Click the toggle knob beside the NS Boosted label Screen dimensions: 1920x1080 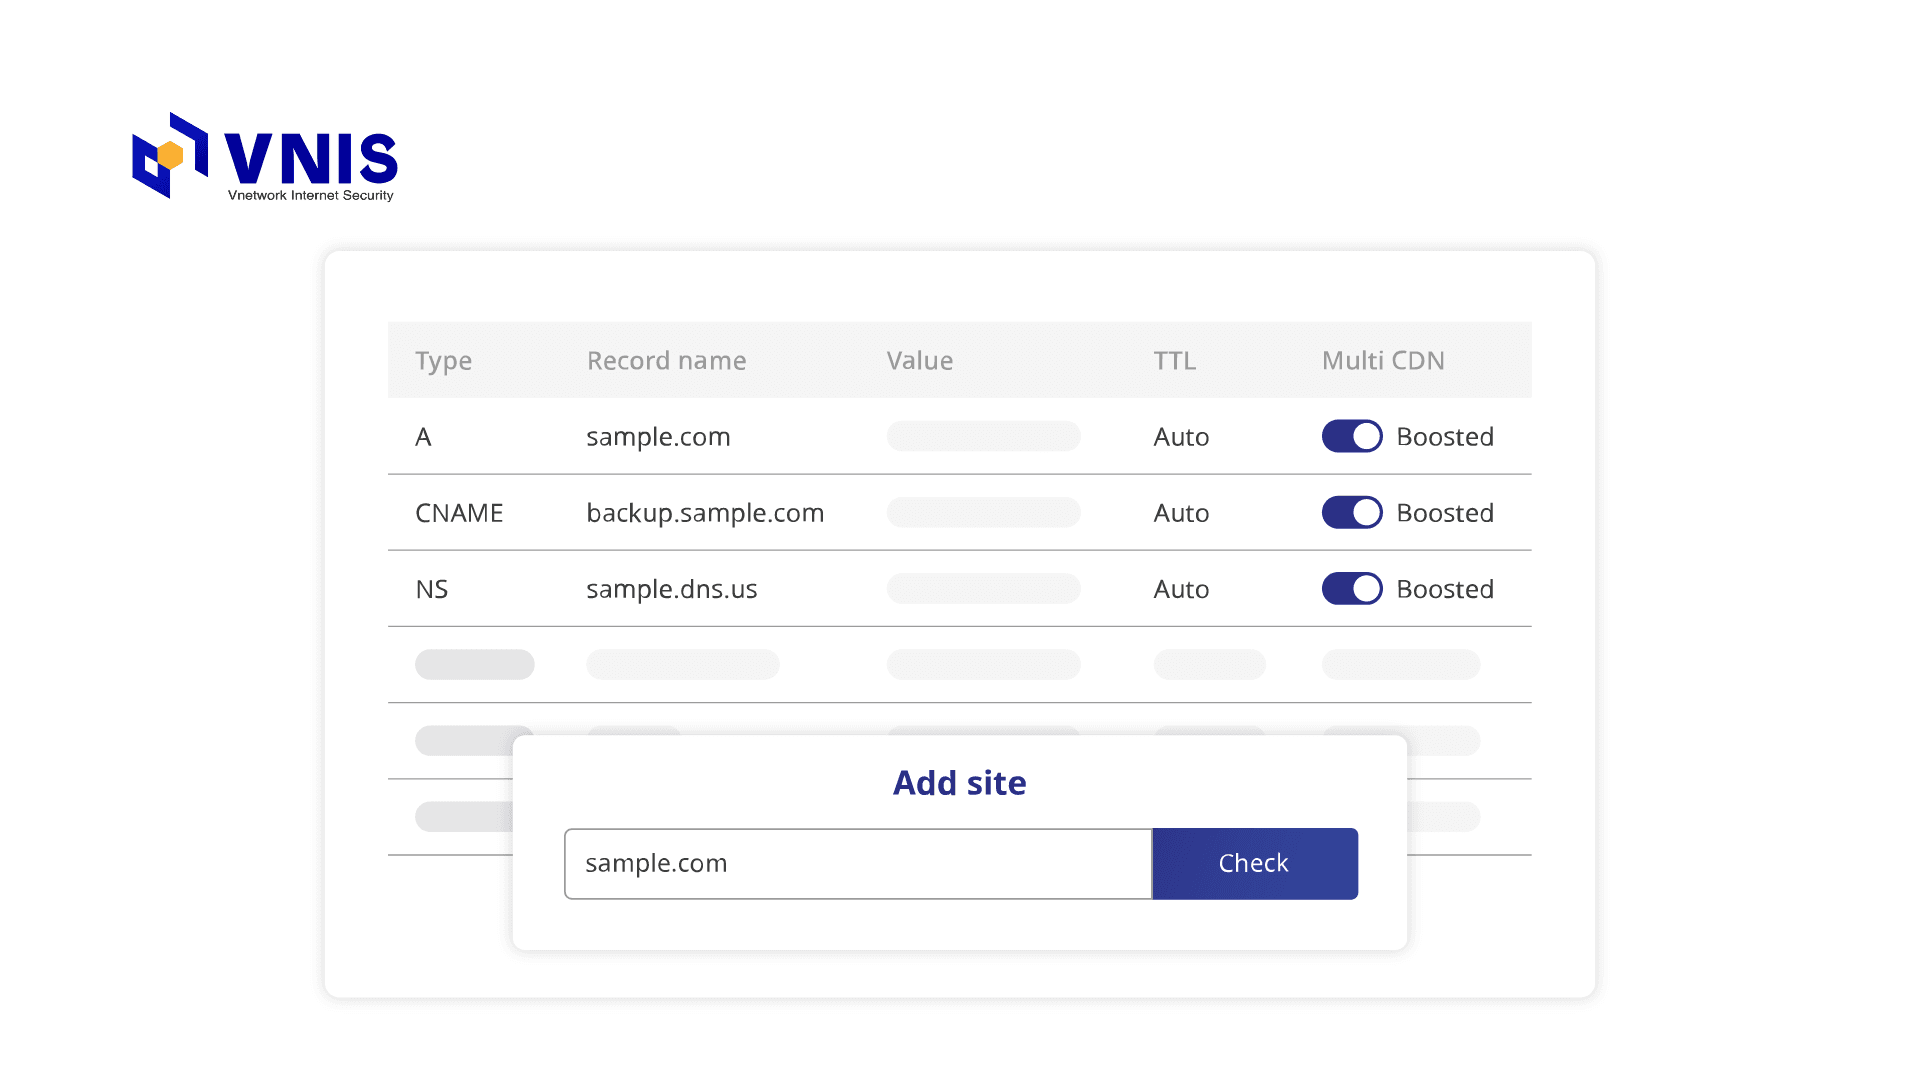pyautogui.click(x=1364, y=589)
